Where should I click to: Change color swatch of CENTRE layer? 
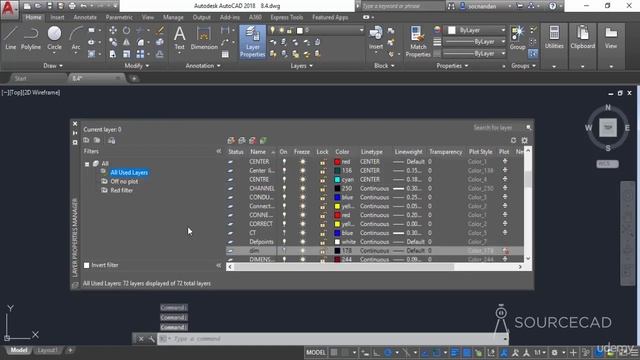tap(338, 180)
